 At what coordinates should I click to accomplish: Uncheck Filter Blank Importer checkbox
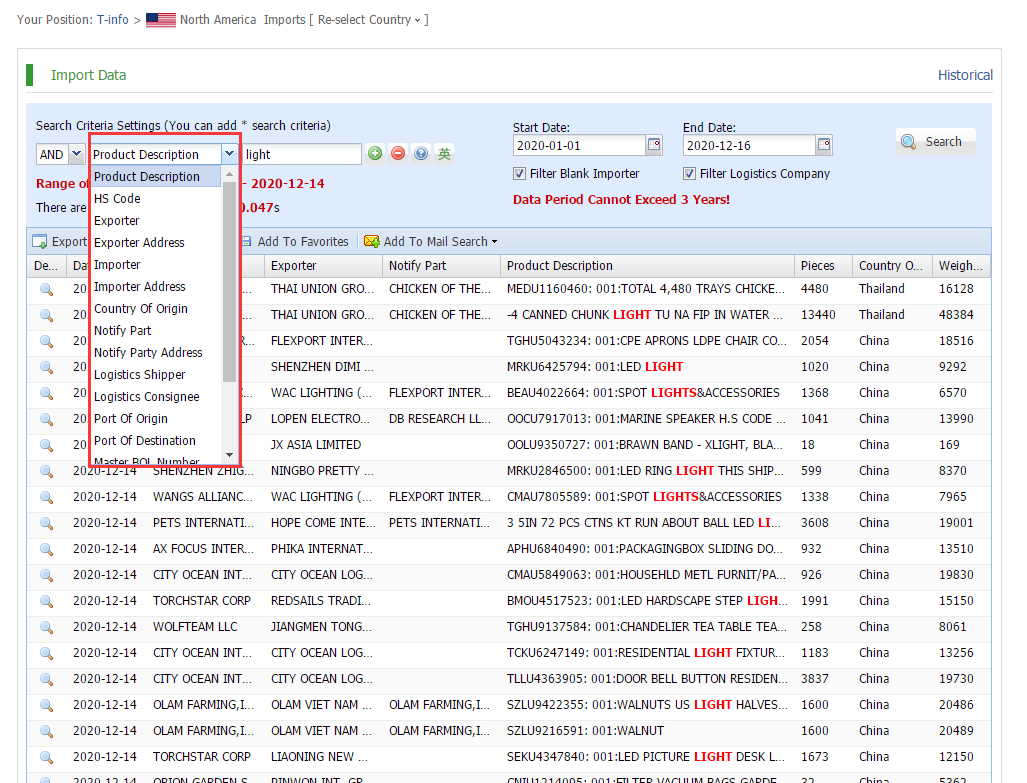(x=520, y=174)
